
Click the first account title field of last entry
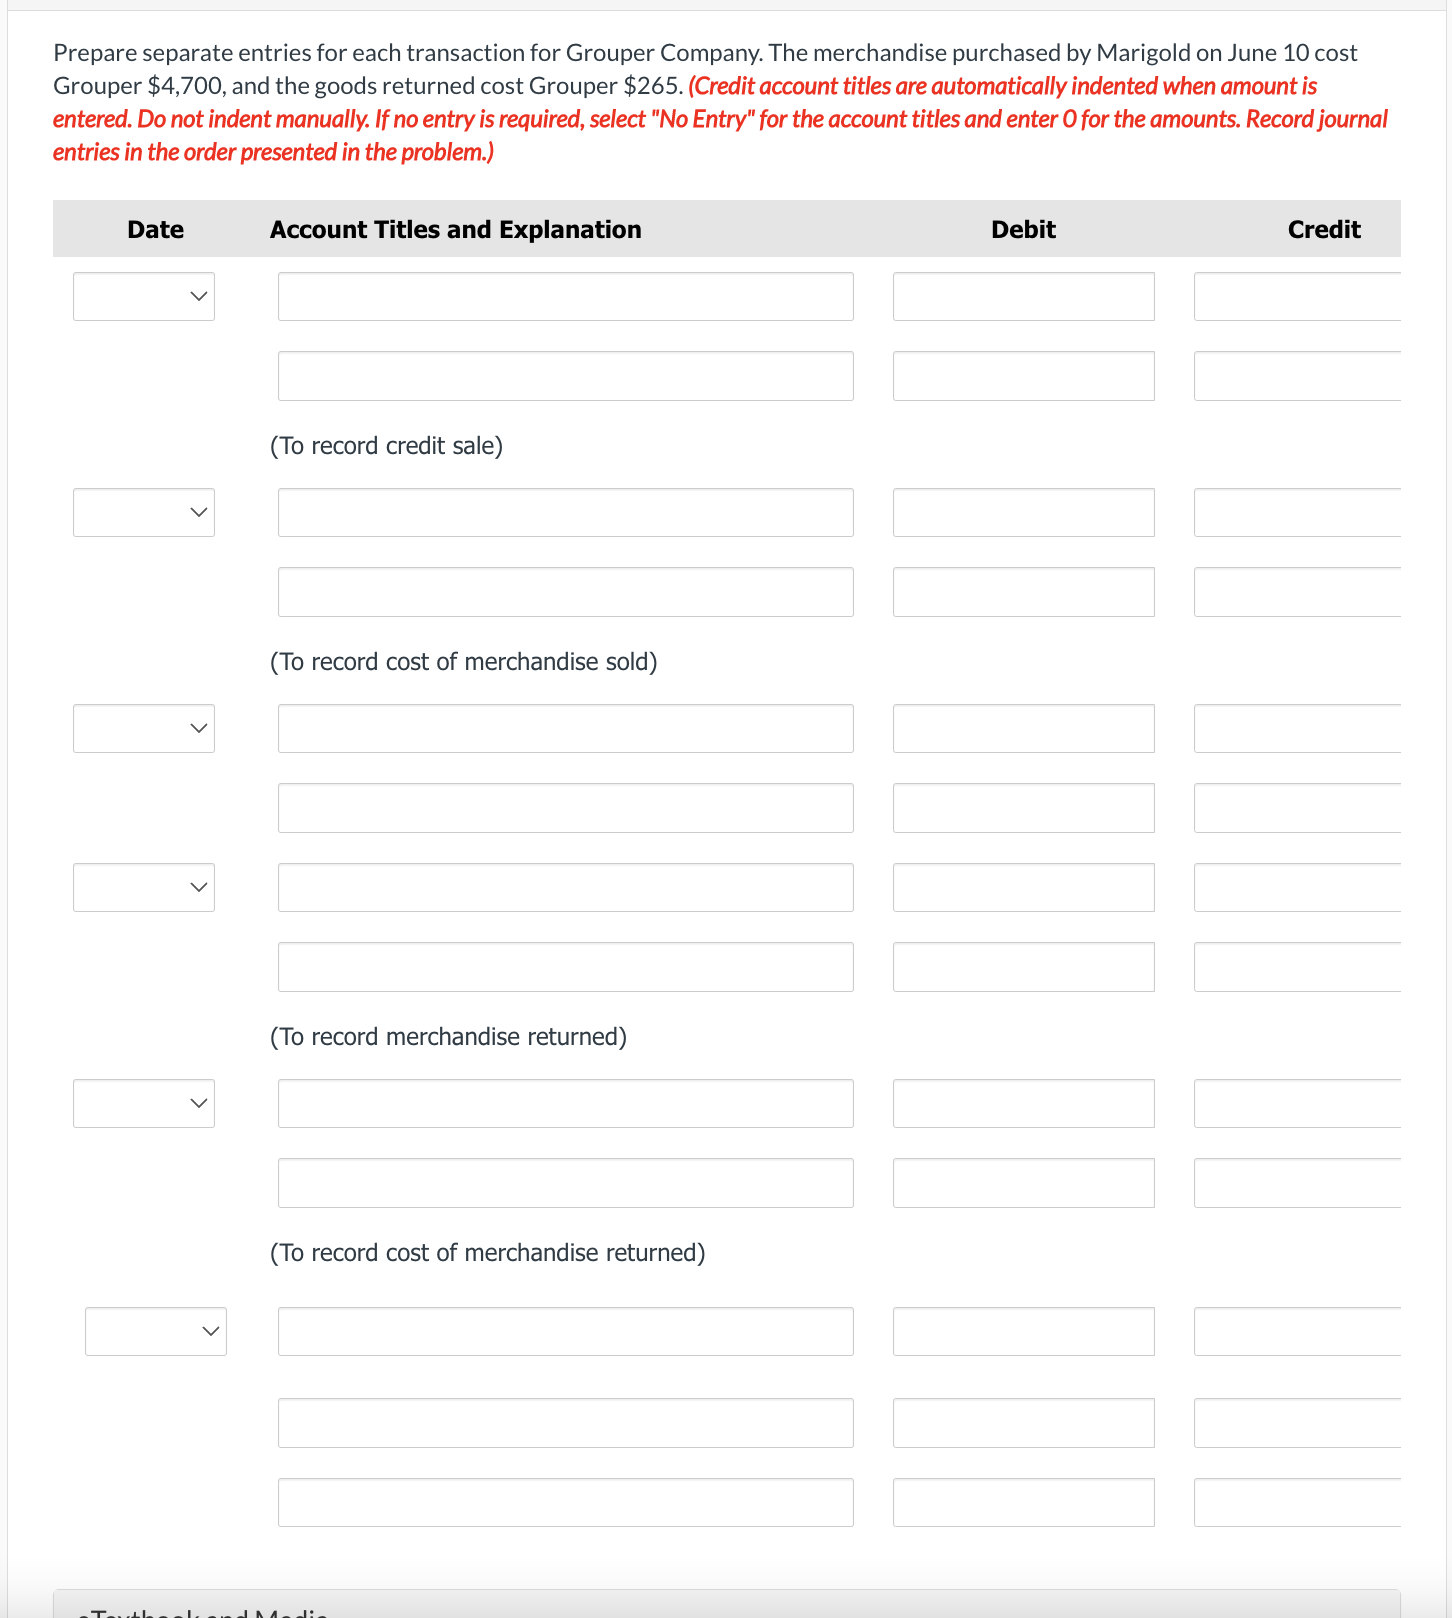(565, 1331)
